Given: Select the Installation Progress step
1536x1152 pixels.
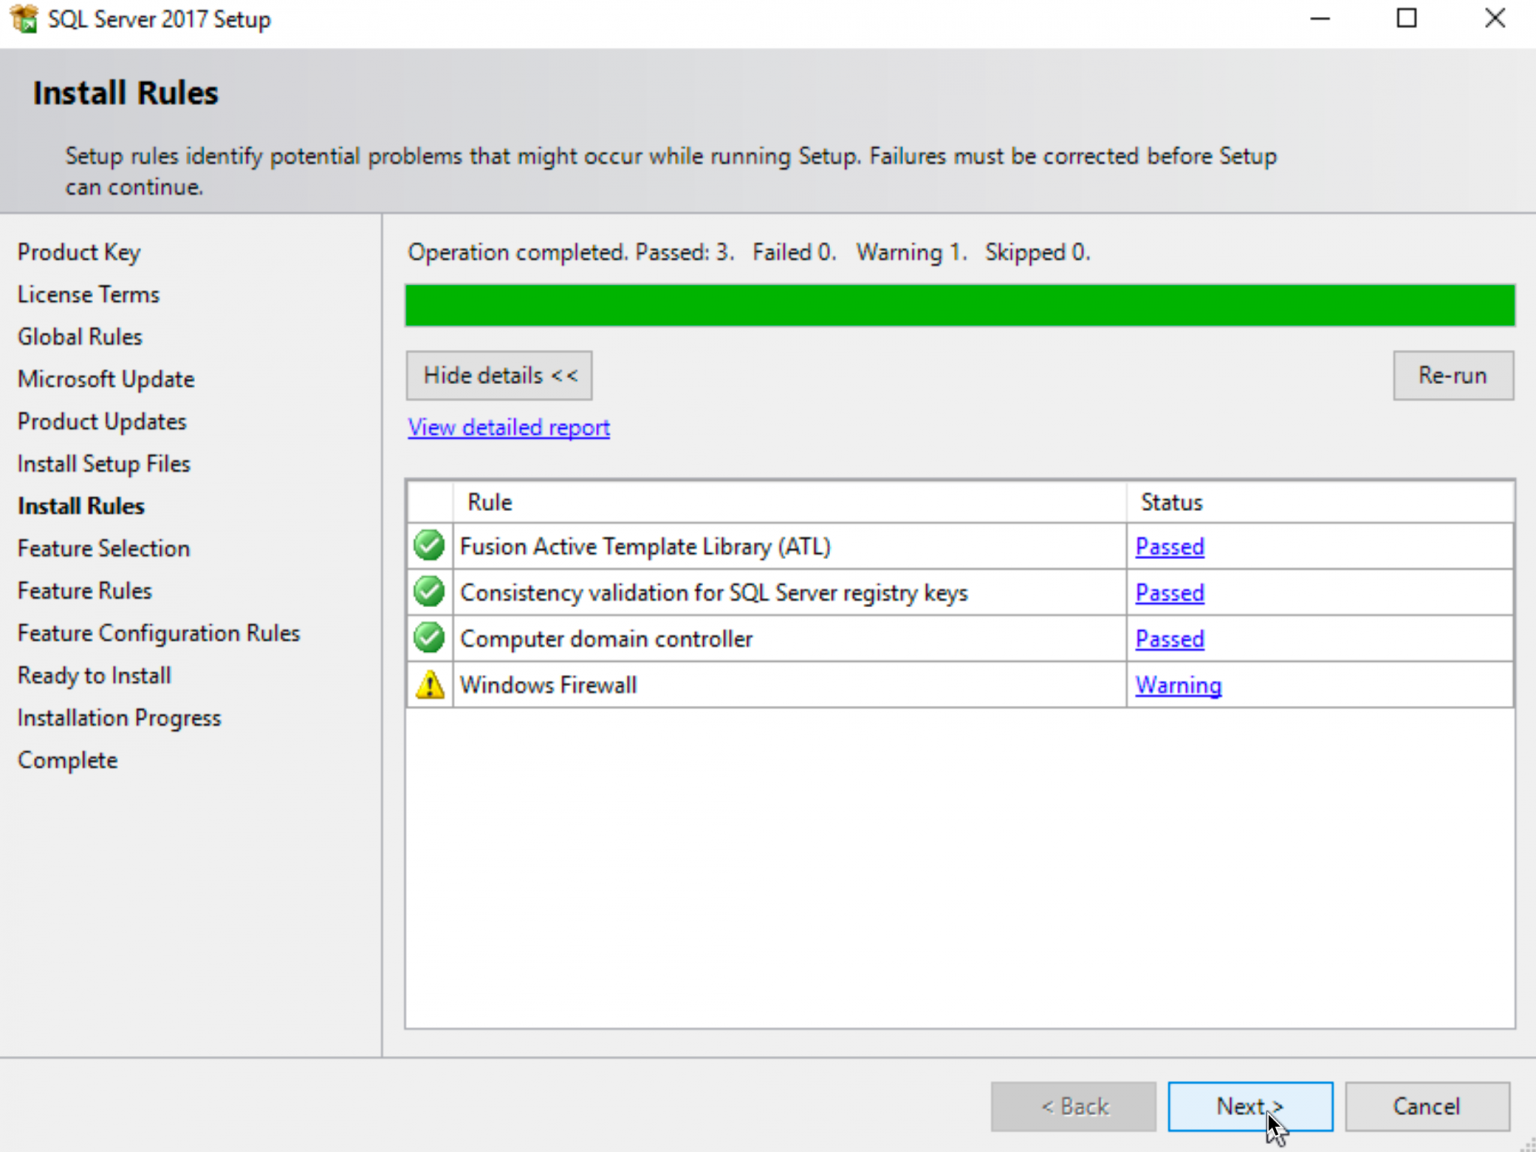Looking at the screenshot, I should [119, 717].
